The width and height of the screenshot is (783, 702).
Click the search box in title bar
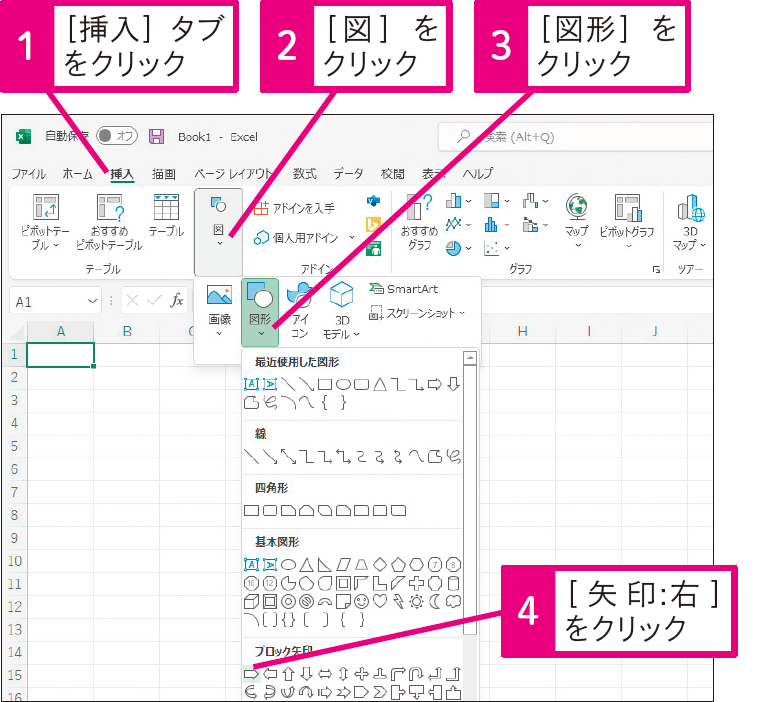574,136
